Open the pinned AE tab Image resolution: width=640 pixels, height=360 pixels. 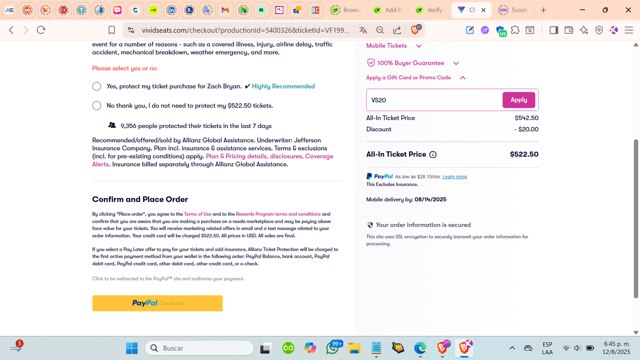pos(9,10)
